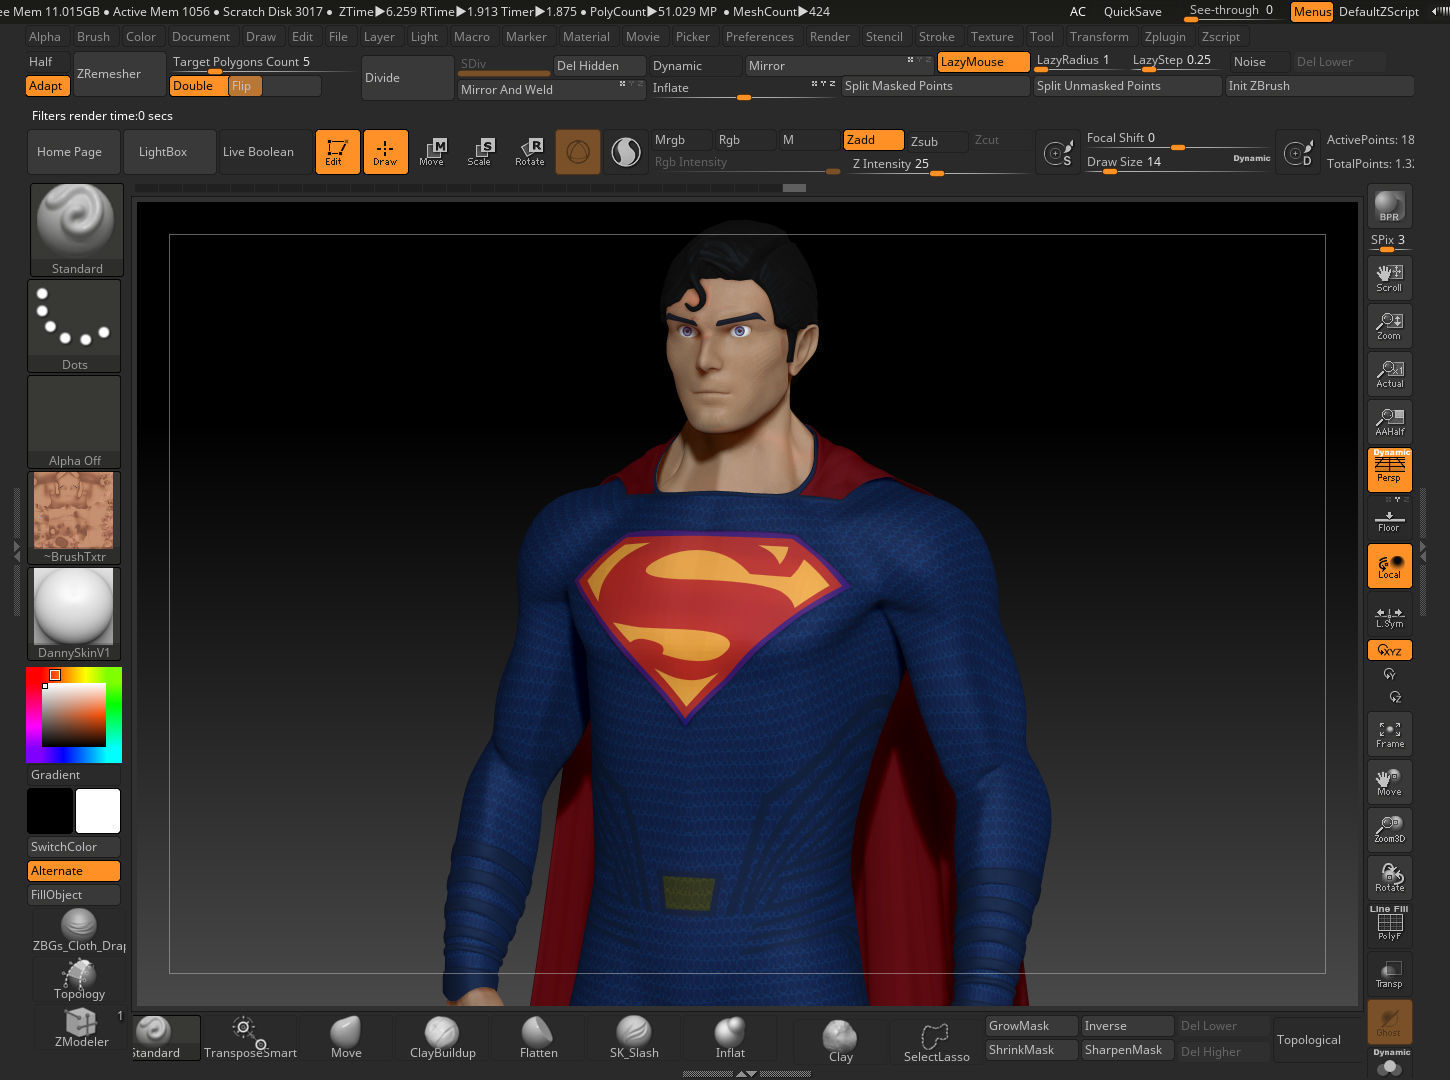Select the ClayBuildup brush

coord(442,1038)
